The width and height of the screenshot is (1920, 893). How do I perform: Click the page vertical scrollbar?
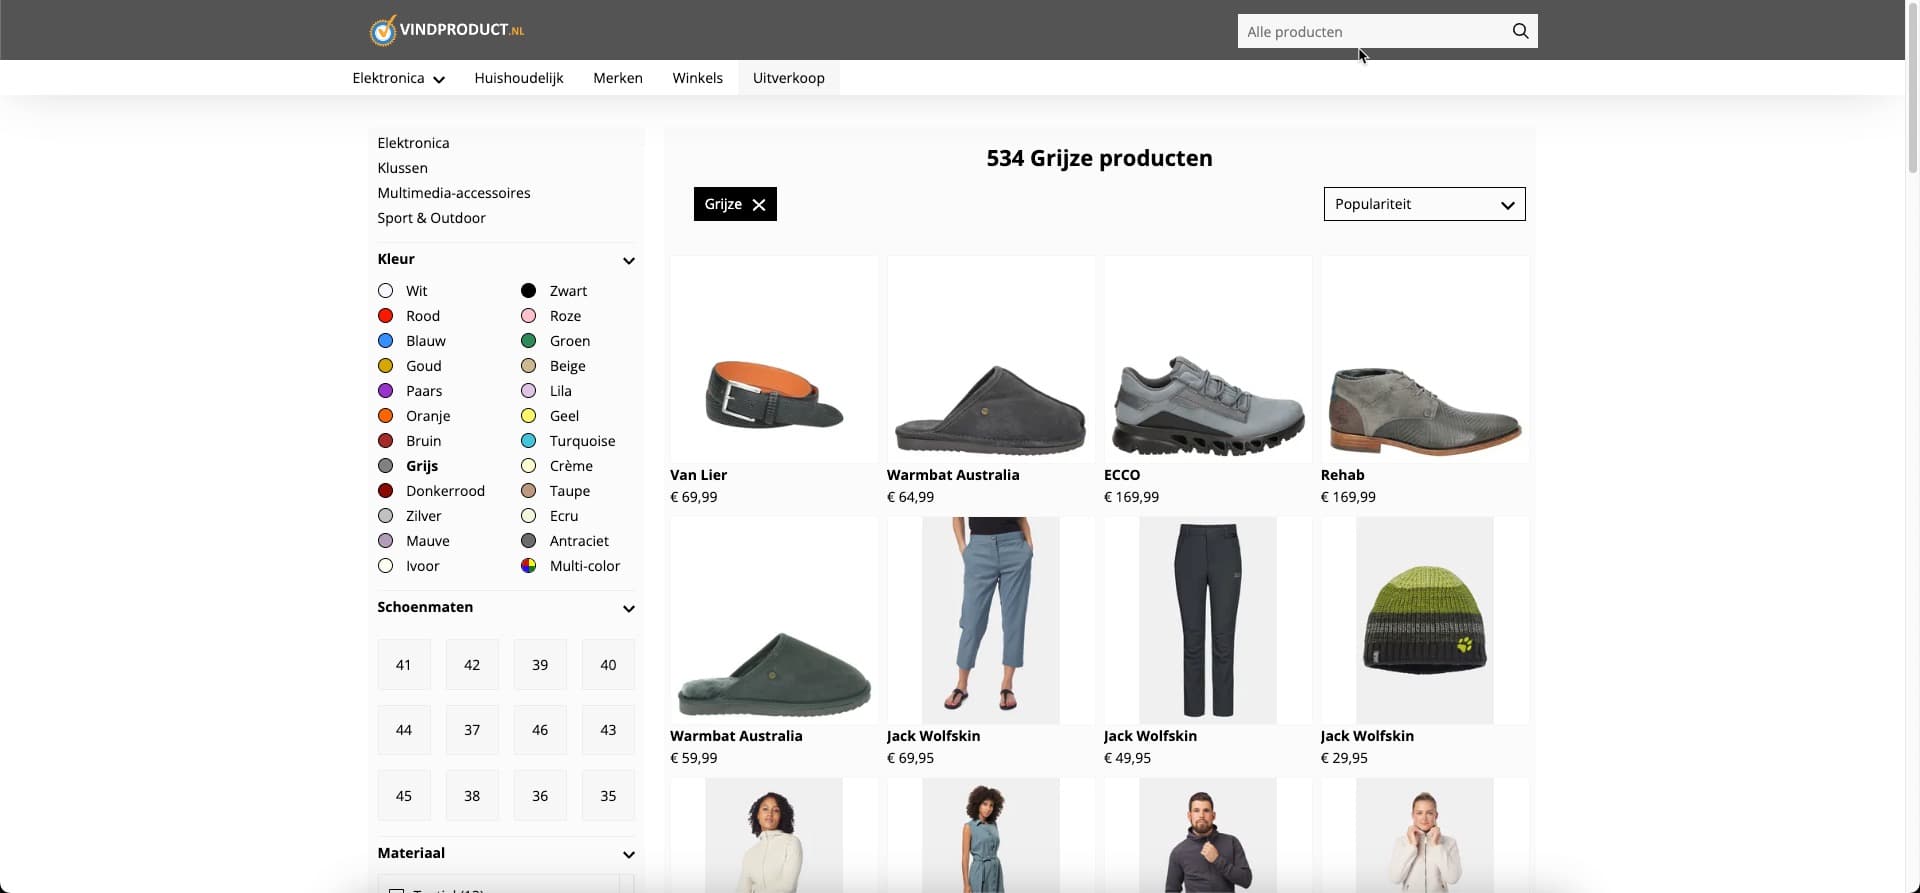tap(1913, 90)
